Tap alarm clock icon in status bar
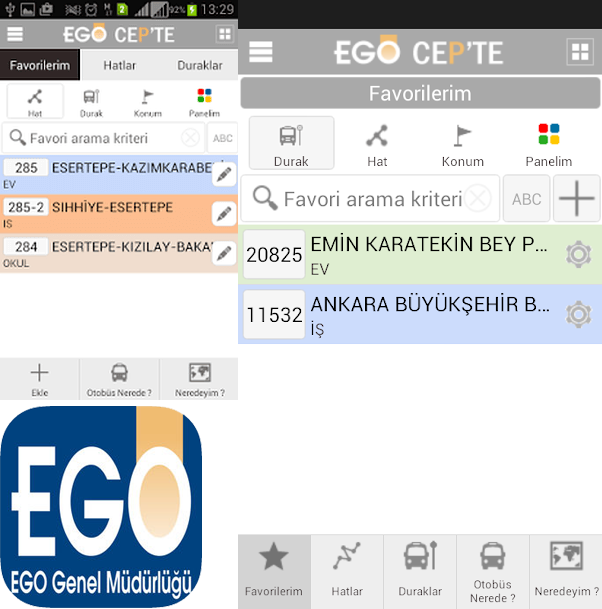Viewport: 602px width, 609px height. click(91, 9)
